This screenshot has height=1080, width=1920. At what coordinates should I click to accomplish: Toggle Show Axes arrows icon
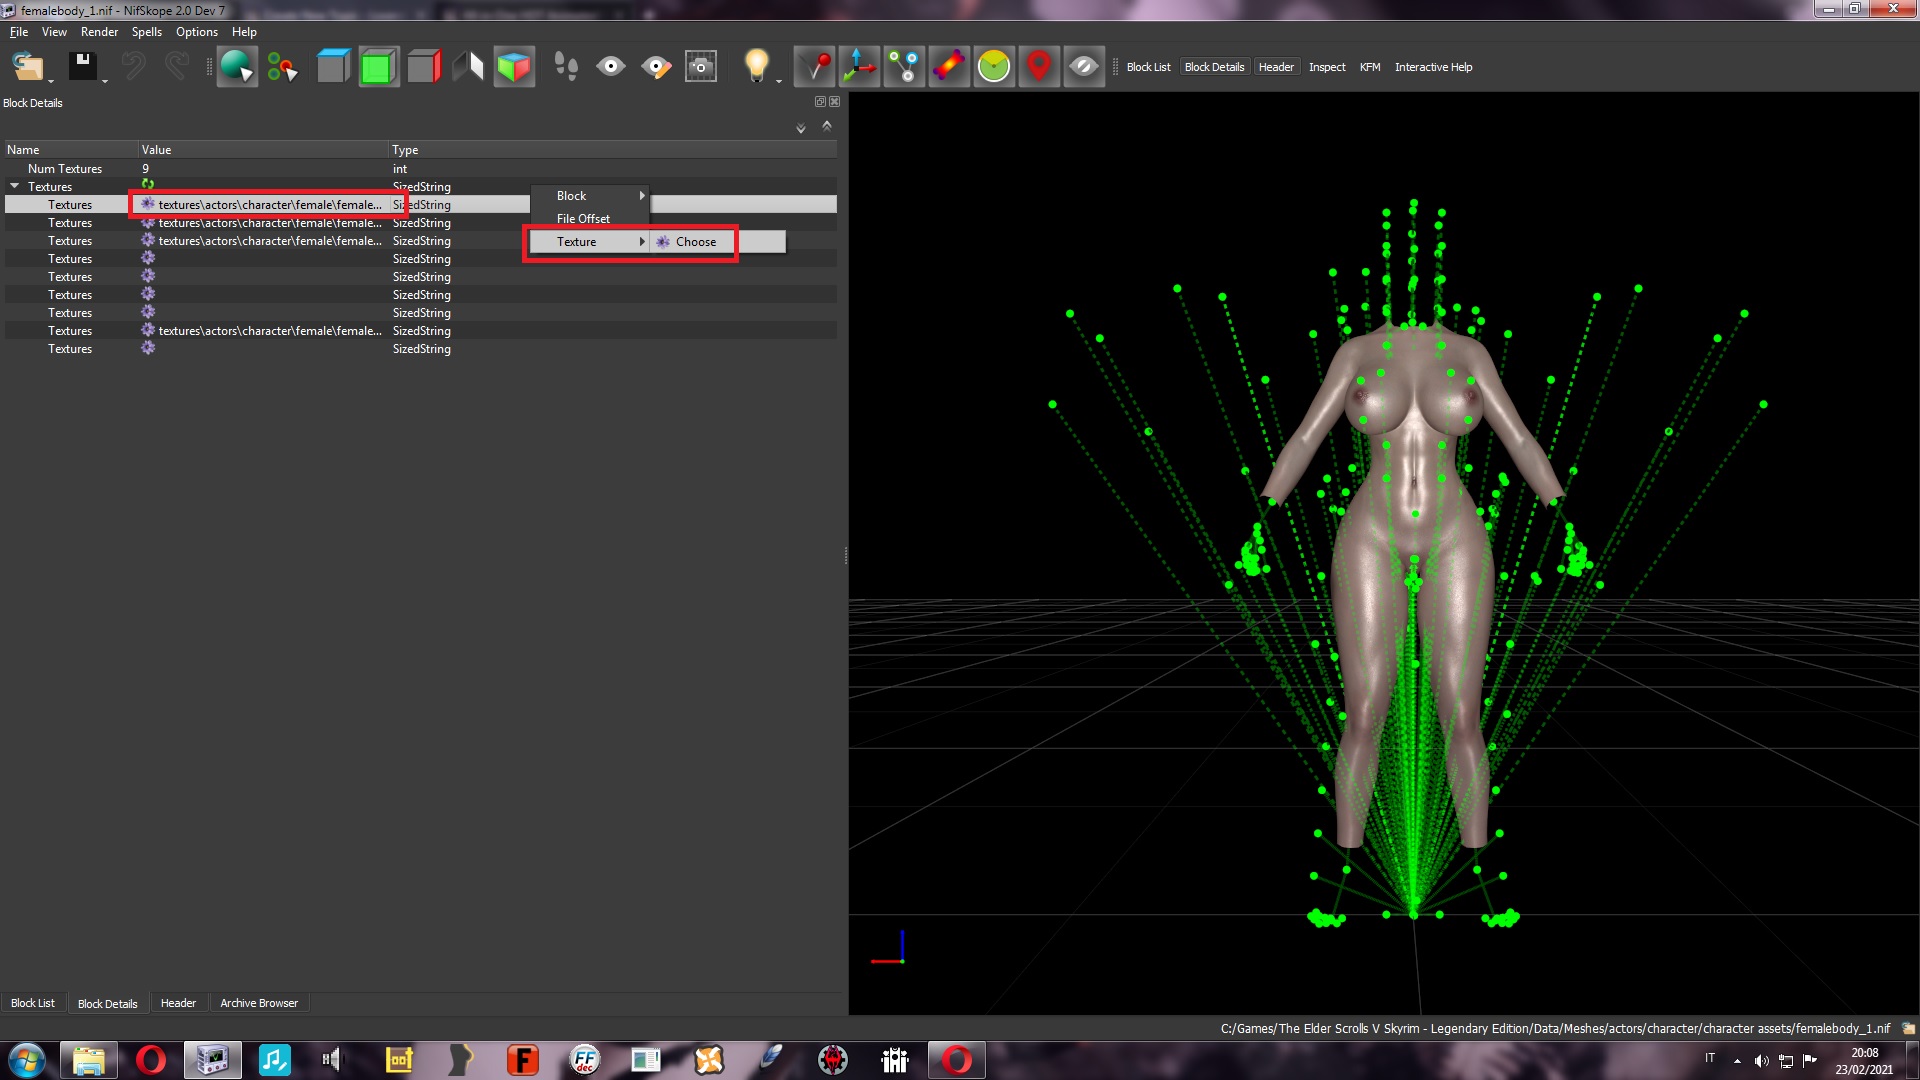[859, 67]
